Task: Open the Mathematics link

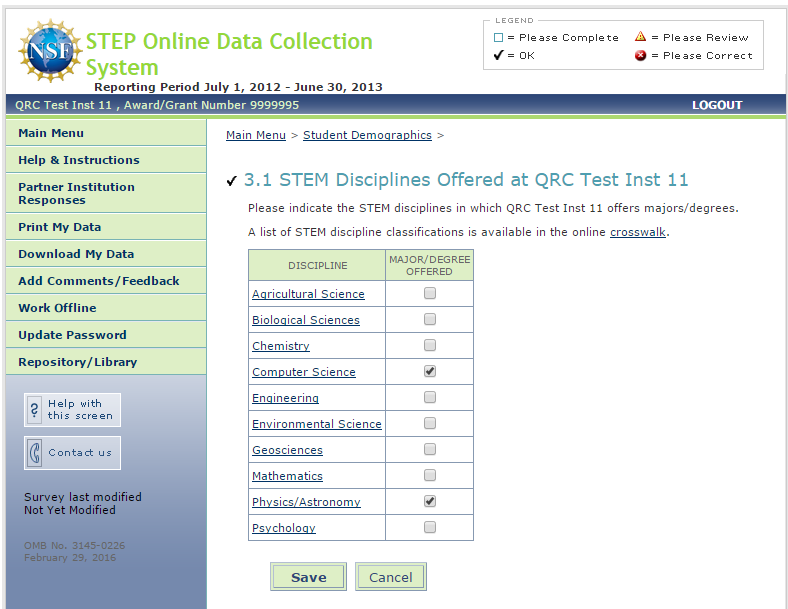Action: pos(287,476)
